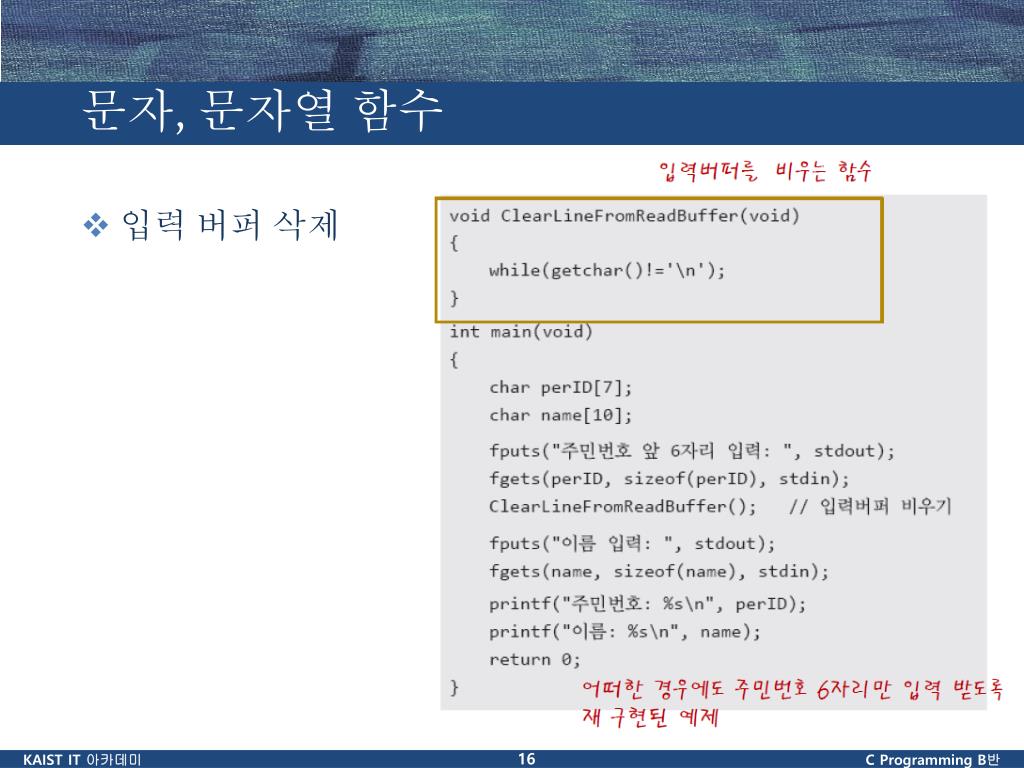Click the while(getchar()!='\n'); line
This screenshot has width=1024, height=768.
coord(607,270)
